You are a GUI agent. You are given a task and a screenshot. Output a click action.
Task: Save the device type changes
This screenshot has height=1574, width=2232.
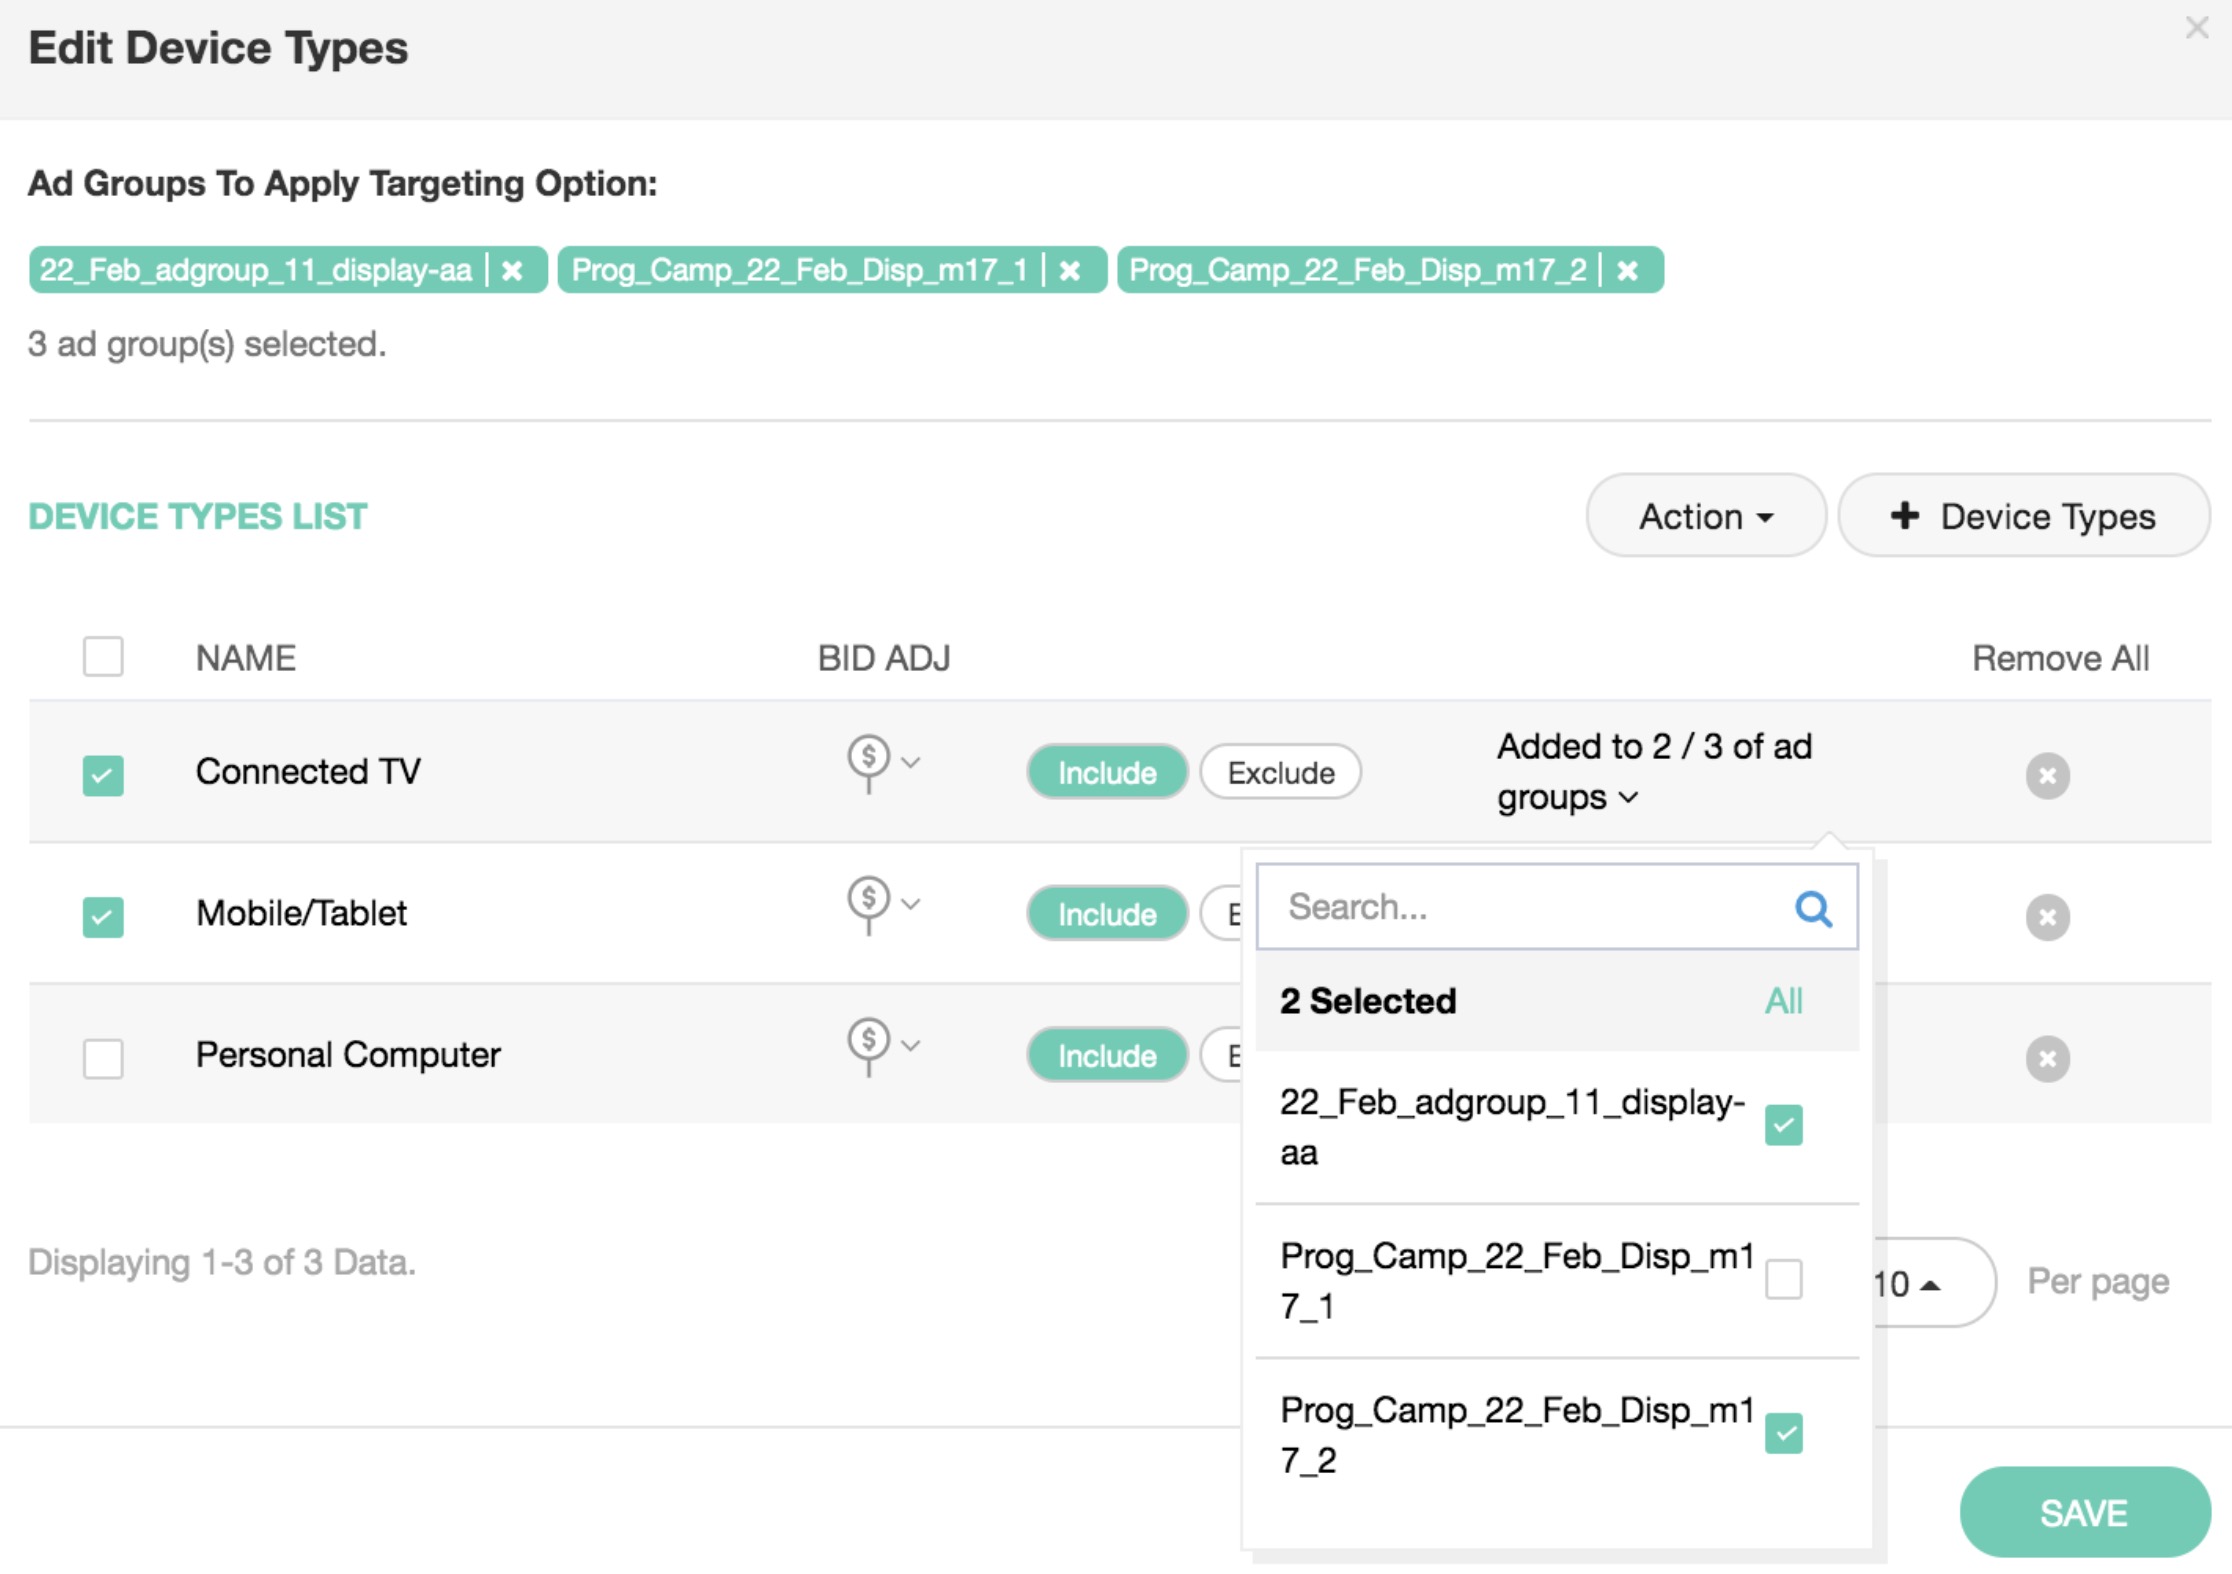[x=2084, y=1513]
